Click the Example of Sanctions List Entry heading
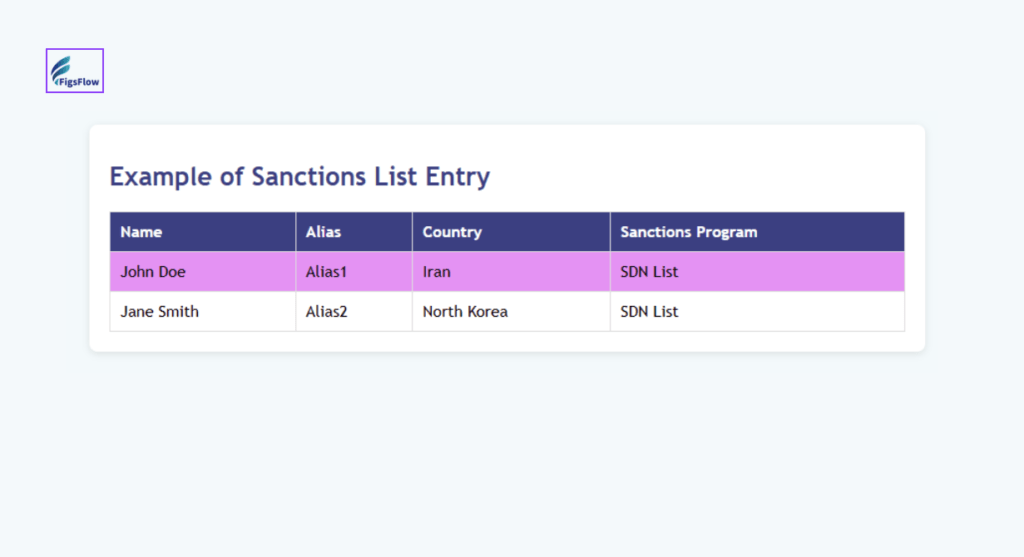 tap(299, 177)
